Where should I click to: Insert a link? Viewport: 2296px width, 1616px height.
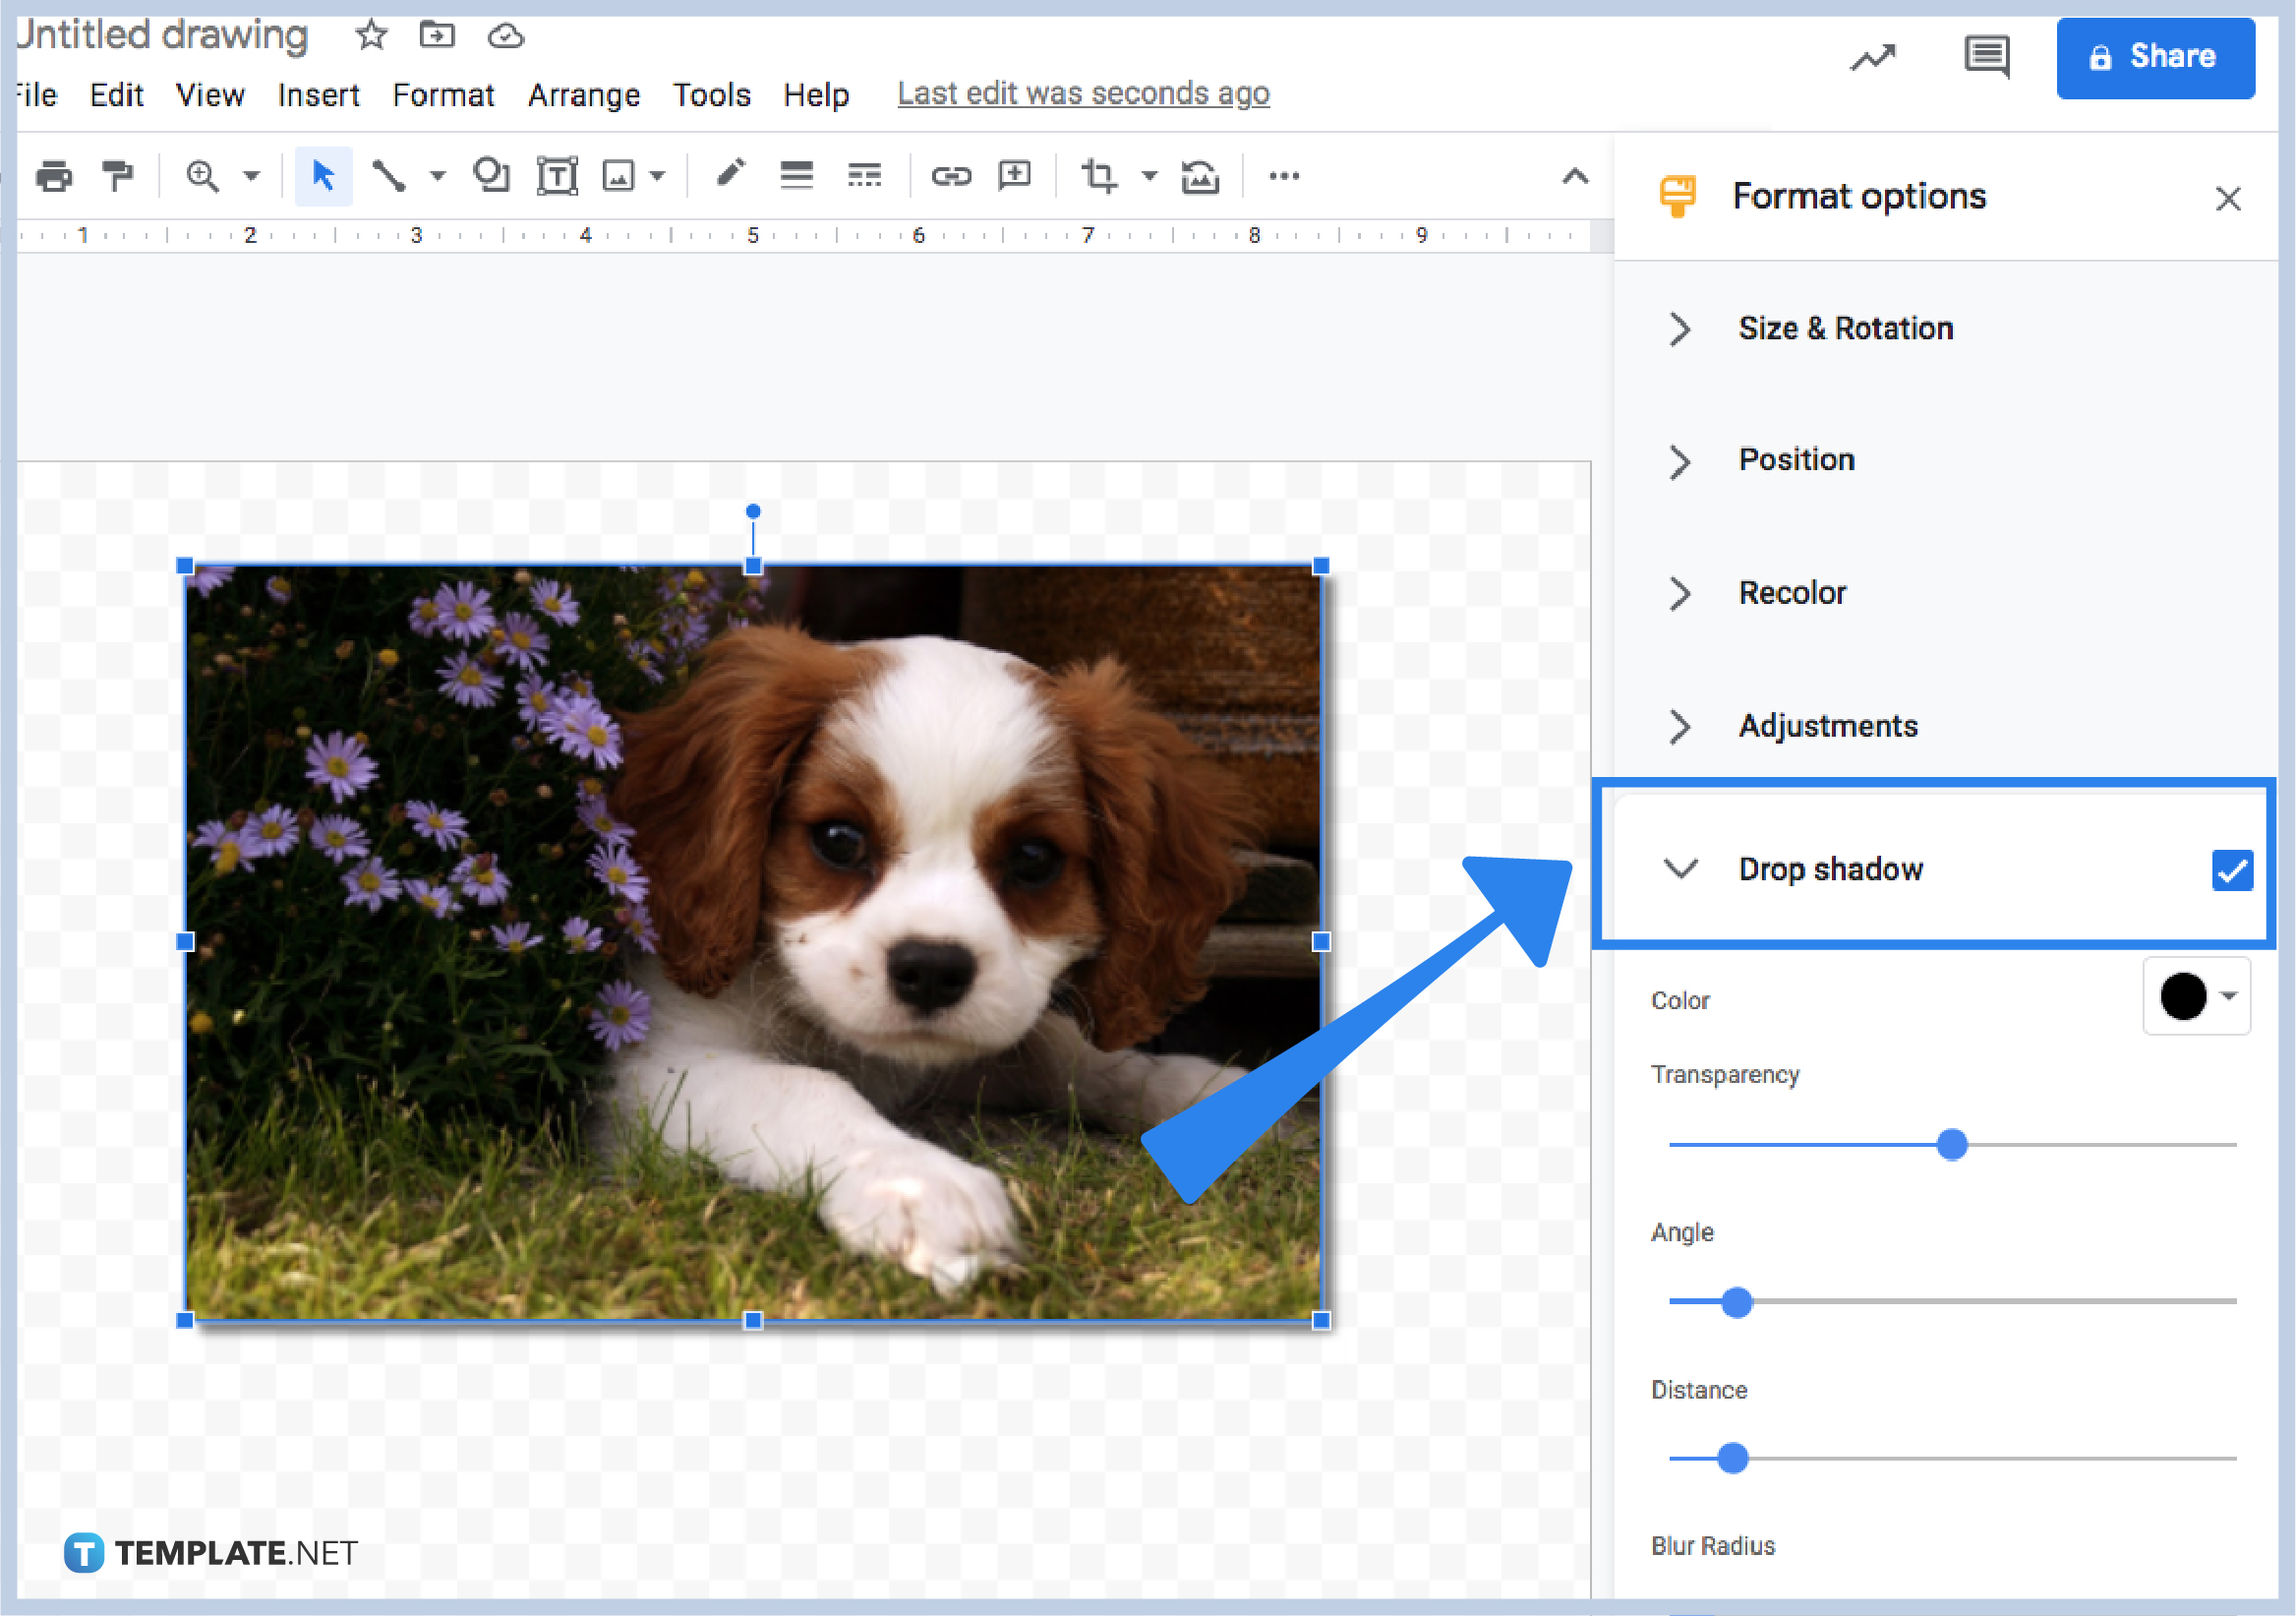pos(950,175)
